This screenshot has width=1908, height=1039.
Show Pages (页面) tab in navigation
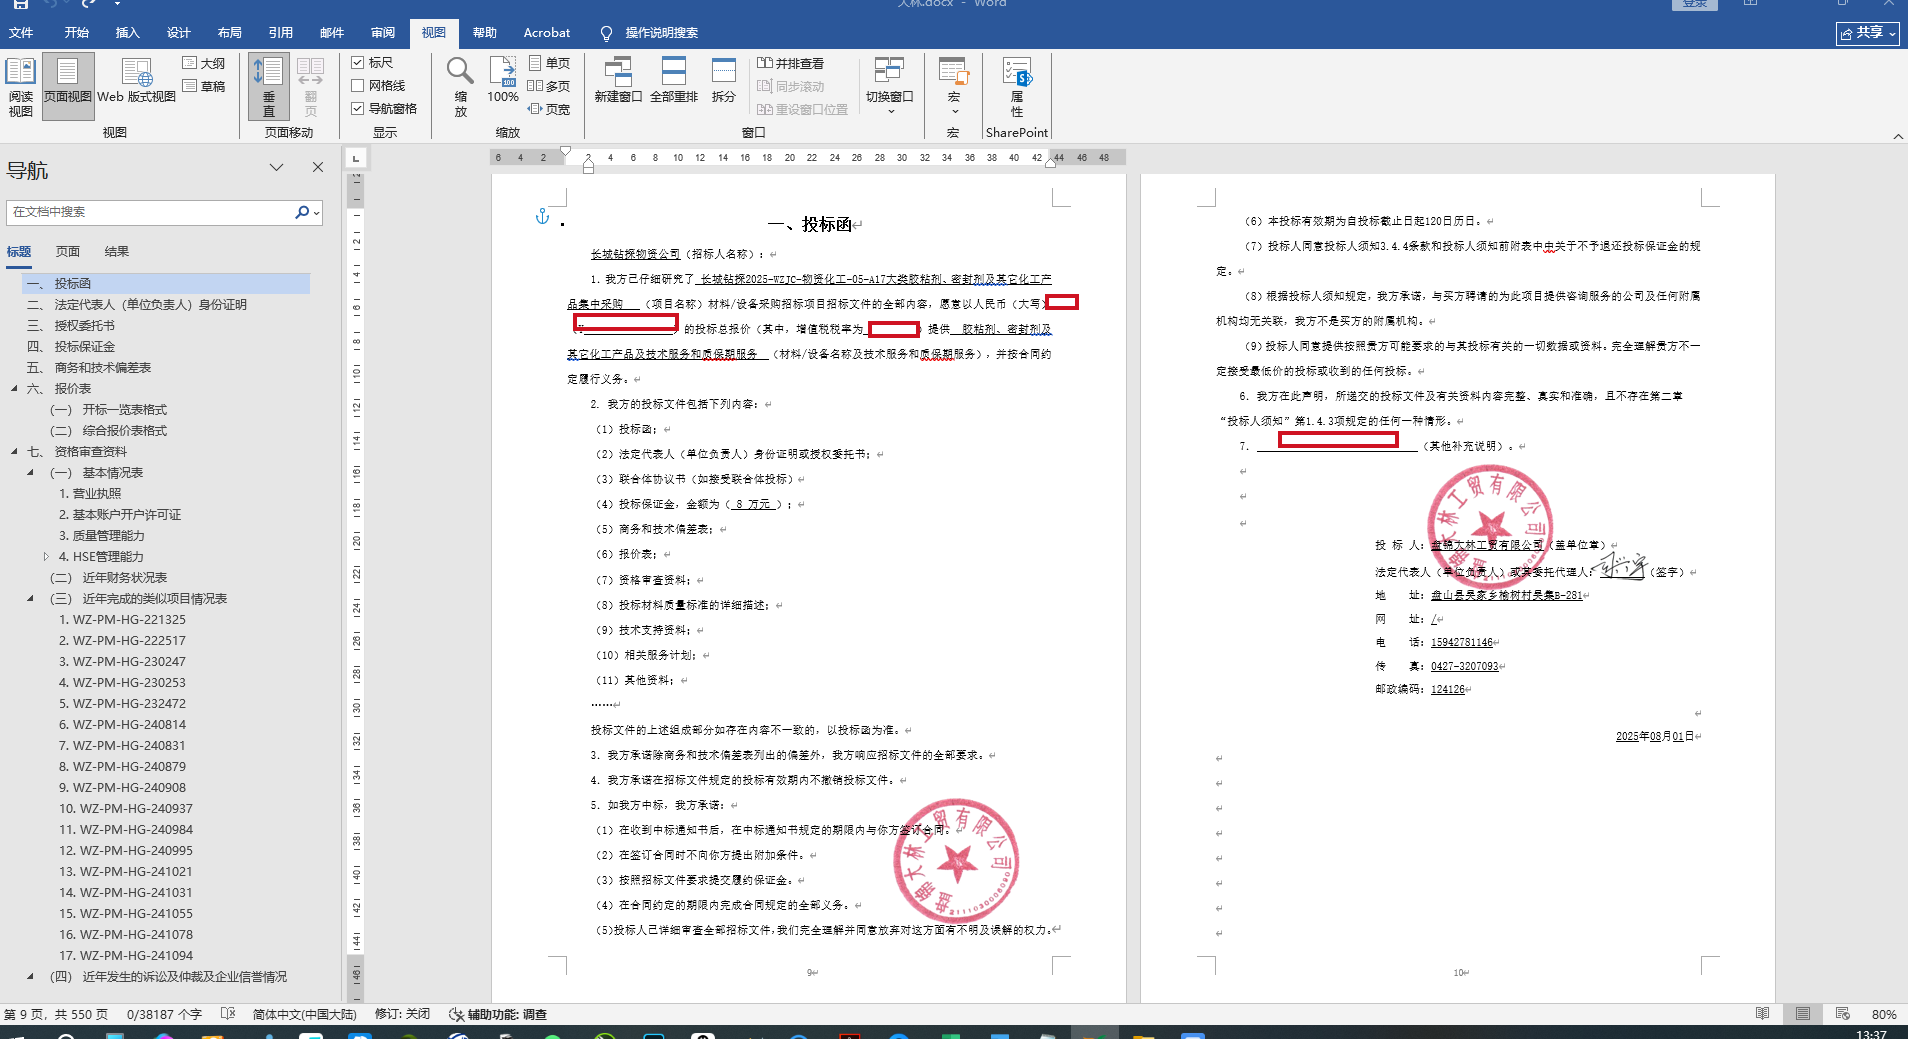pyautogui.click(x=68, y=252)
